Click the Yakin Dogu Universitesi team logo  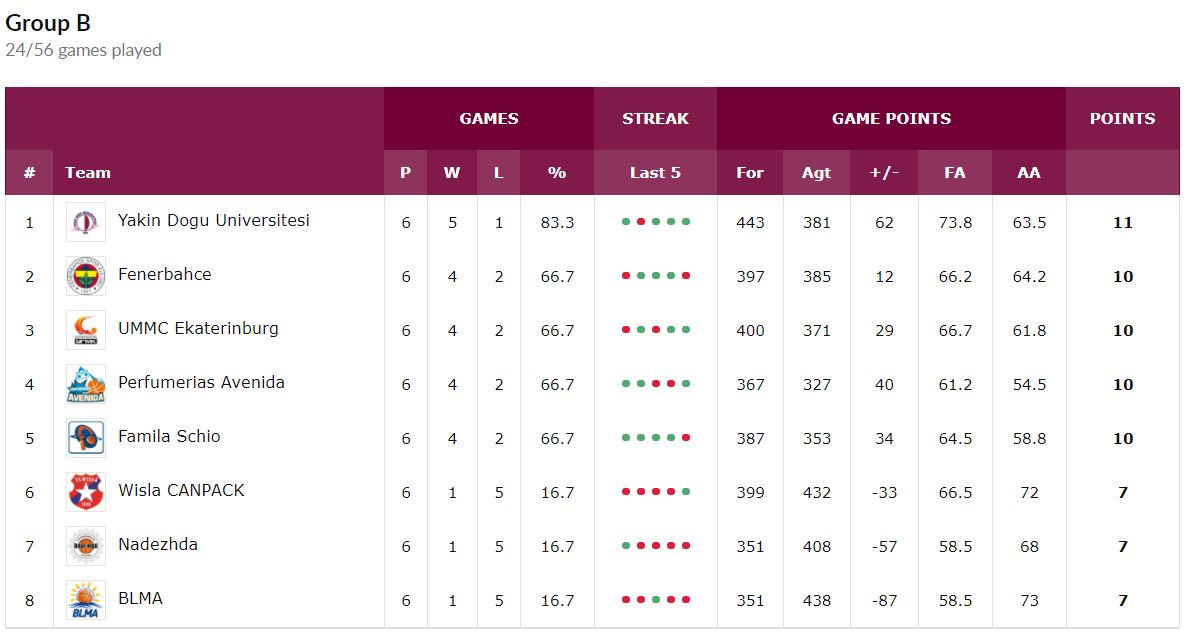tap(86, 222)
